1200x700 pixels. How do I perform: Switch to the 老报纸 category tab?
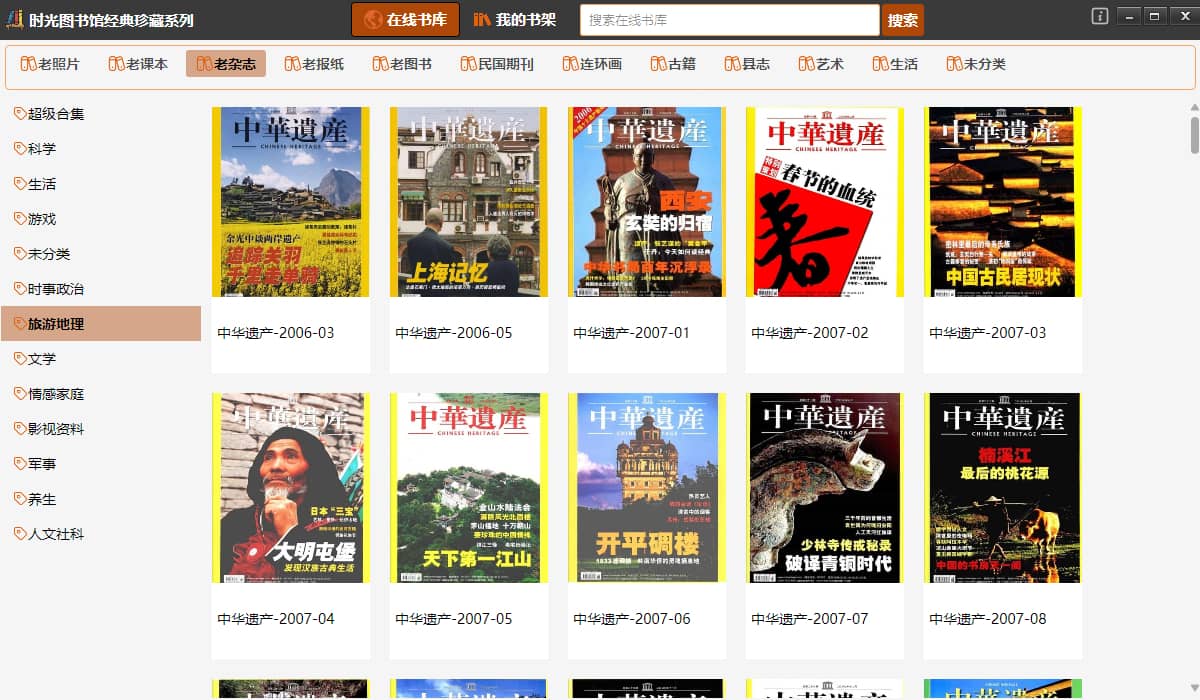pos(314,64)
